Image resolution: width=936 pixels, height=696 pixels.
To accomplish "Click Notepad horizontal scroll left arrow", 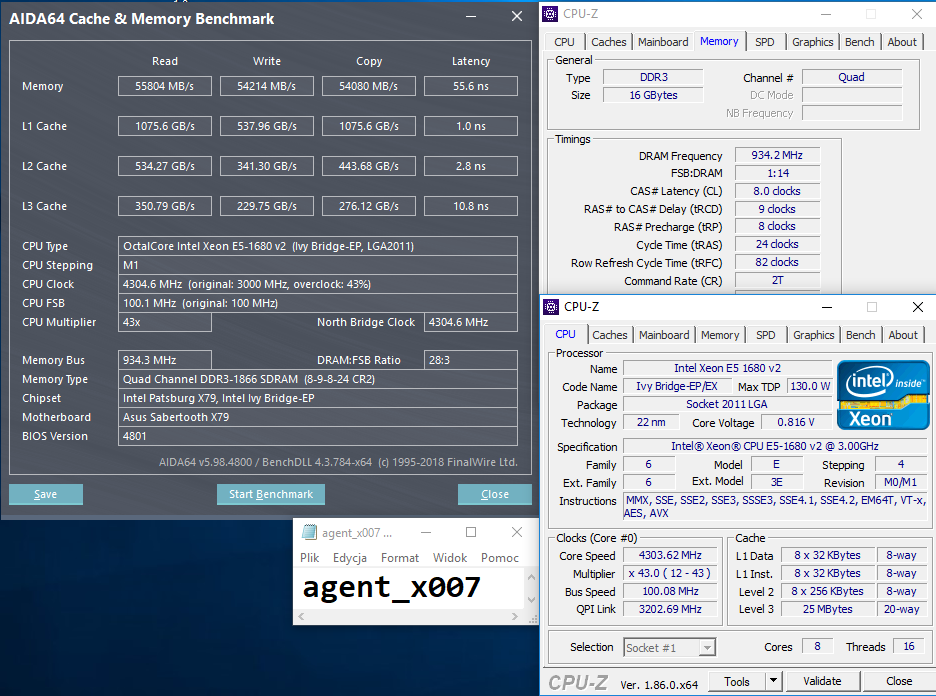I will coord(301,617).
